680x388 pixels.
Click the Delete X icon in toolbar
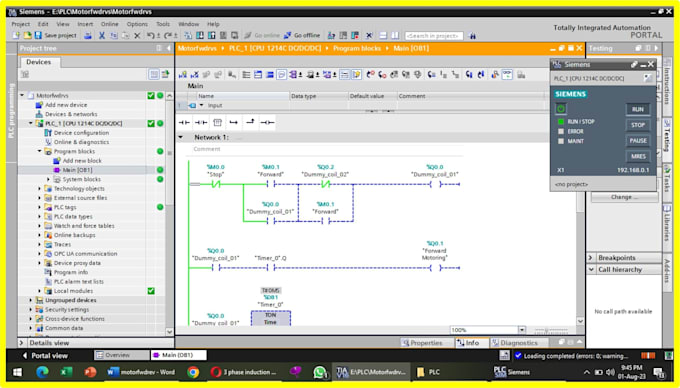[x=137, y=36]
